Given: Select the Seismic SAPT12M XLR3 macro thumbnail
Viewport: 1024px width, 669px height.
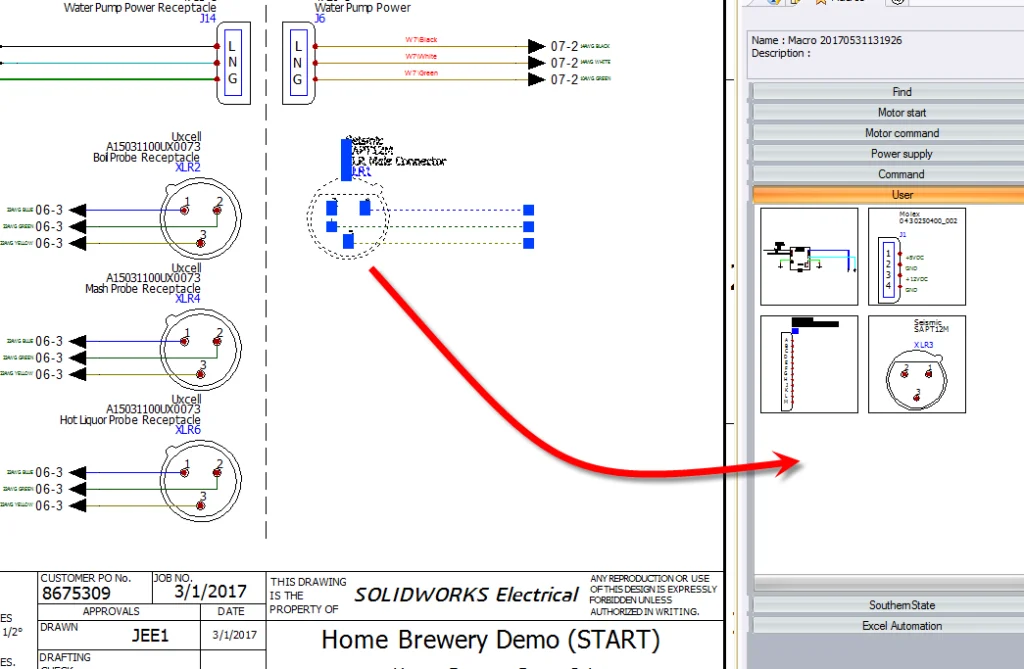Looking at the screenshot, I should click(x=916, y=363).
